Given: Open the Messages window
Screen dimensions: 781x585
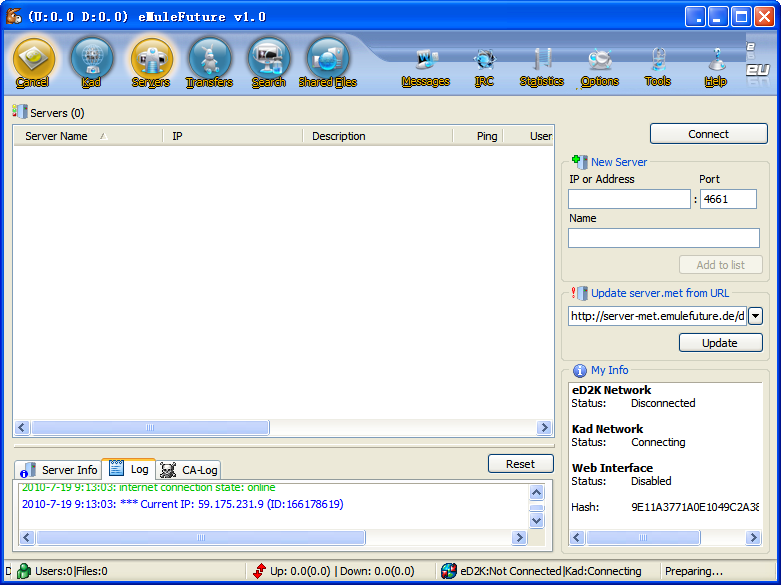Looking at the screenshot, I should click(426, 68).
